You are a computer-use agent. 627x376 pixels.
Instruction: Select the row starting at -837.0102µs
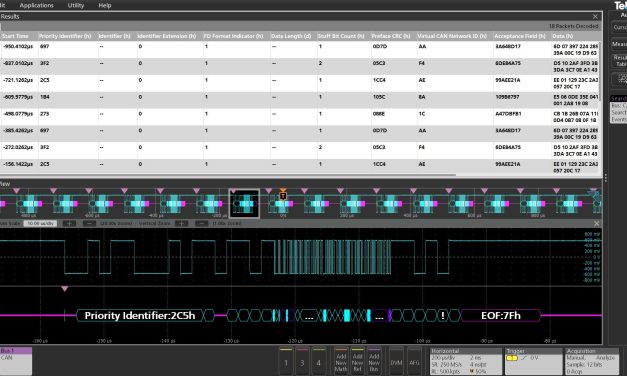click(299, 66)
